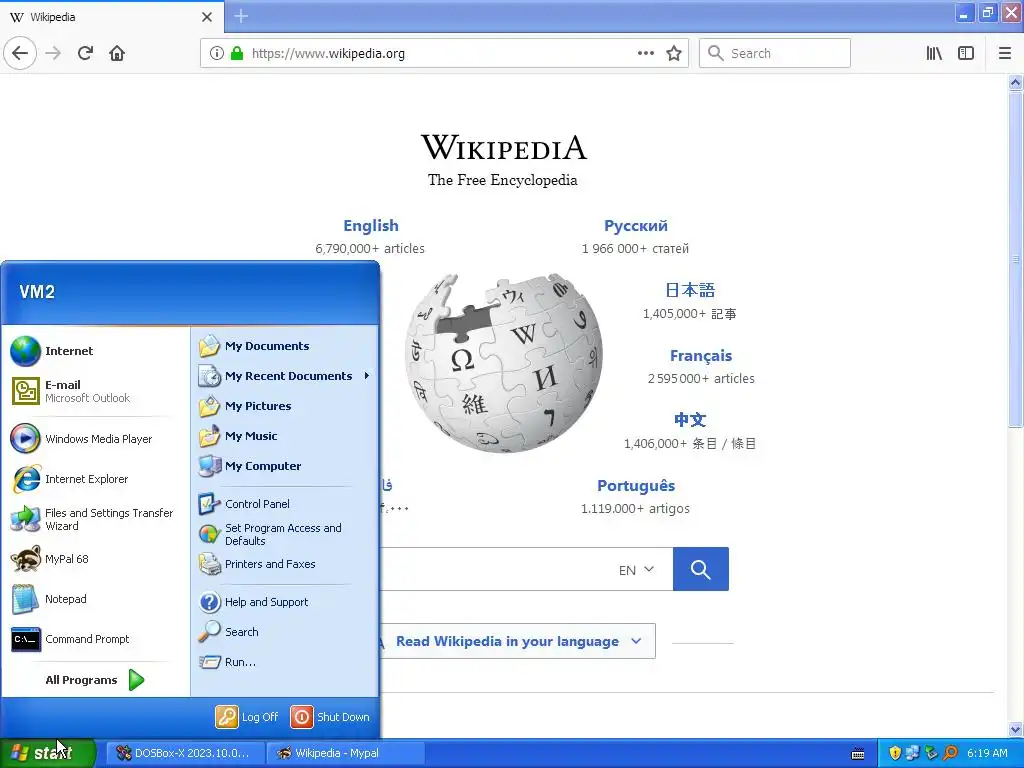
Task: Open Set Program Access and Defaults
Action: tap(285, 534)
